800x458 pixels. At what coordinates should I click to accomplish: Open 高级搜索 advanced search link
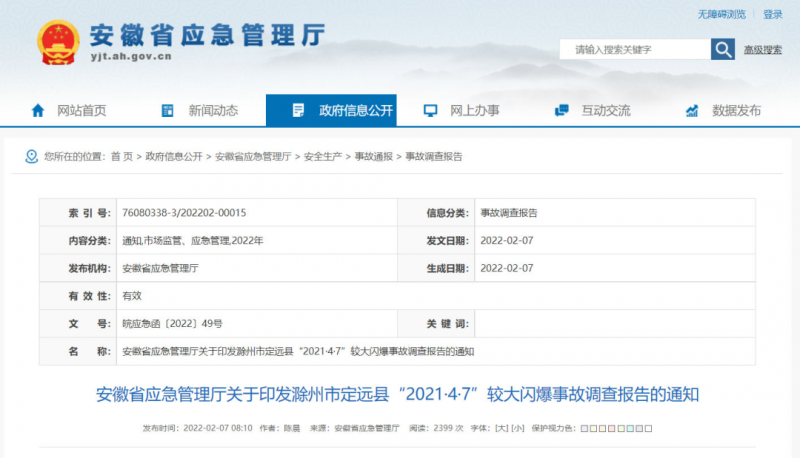tap(762, 50)
